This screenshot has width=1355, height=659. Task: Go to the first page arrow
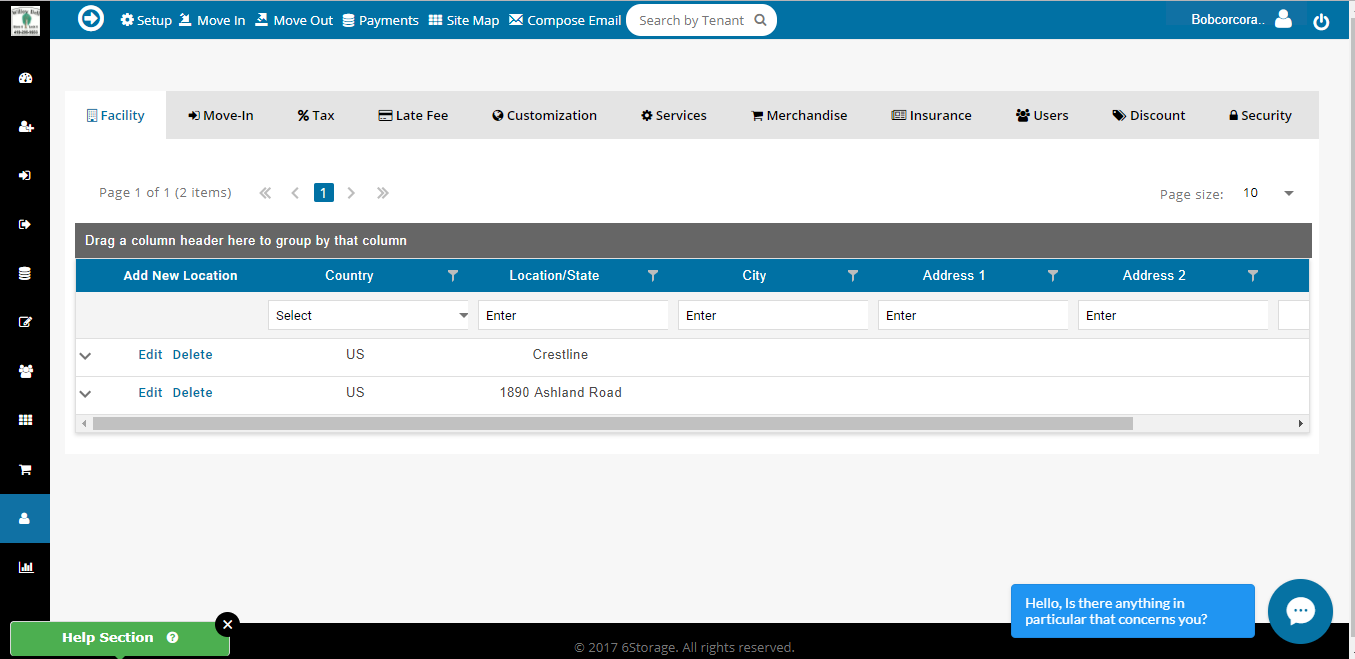pos(265,193)
